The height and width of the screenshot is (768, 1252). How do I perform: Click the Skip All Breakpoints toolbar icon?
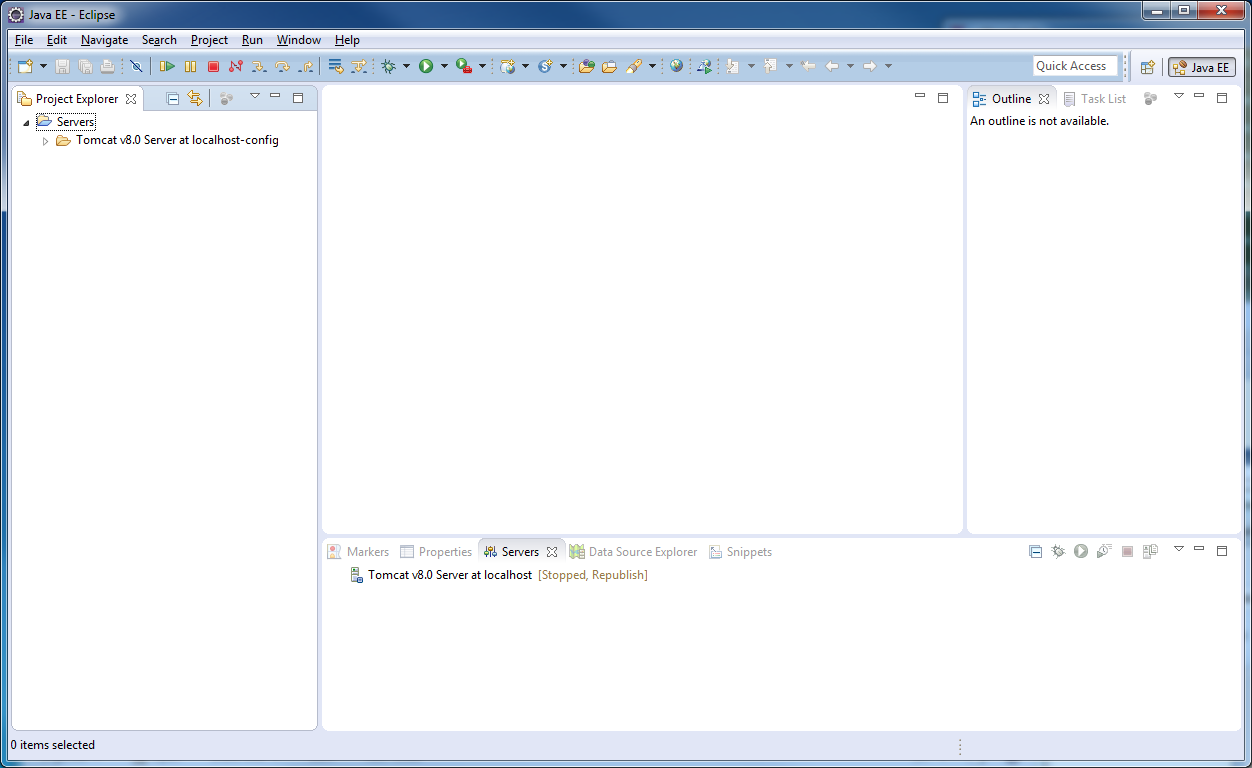tap(136, 66)
